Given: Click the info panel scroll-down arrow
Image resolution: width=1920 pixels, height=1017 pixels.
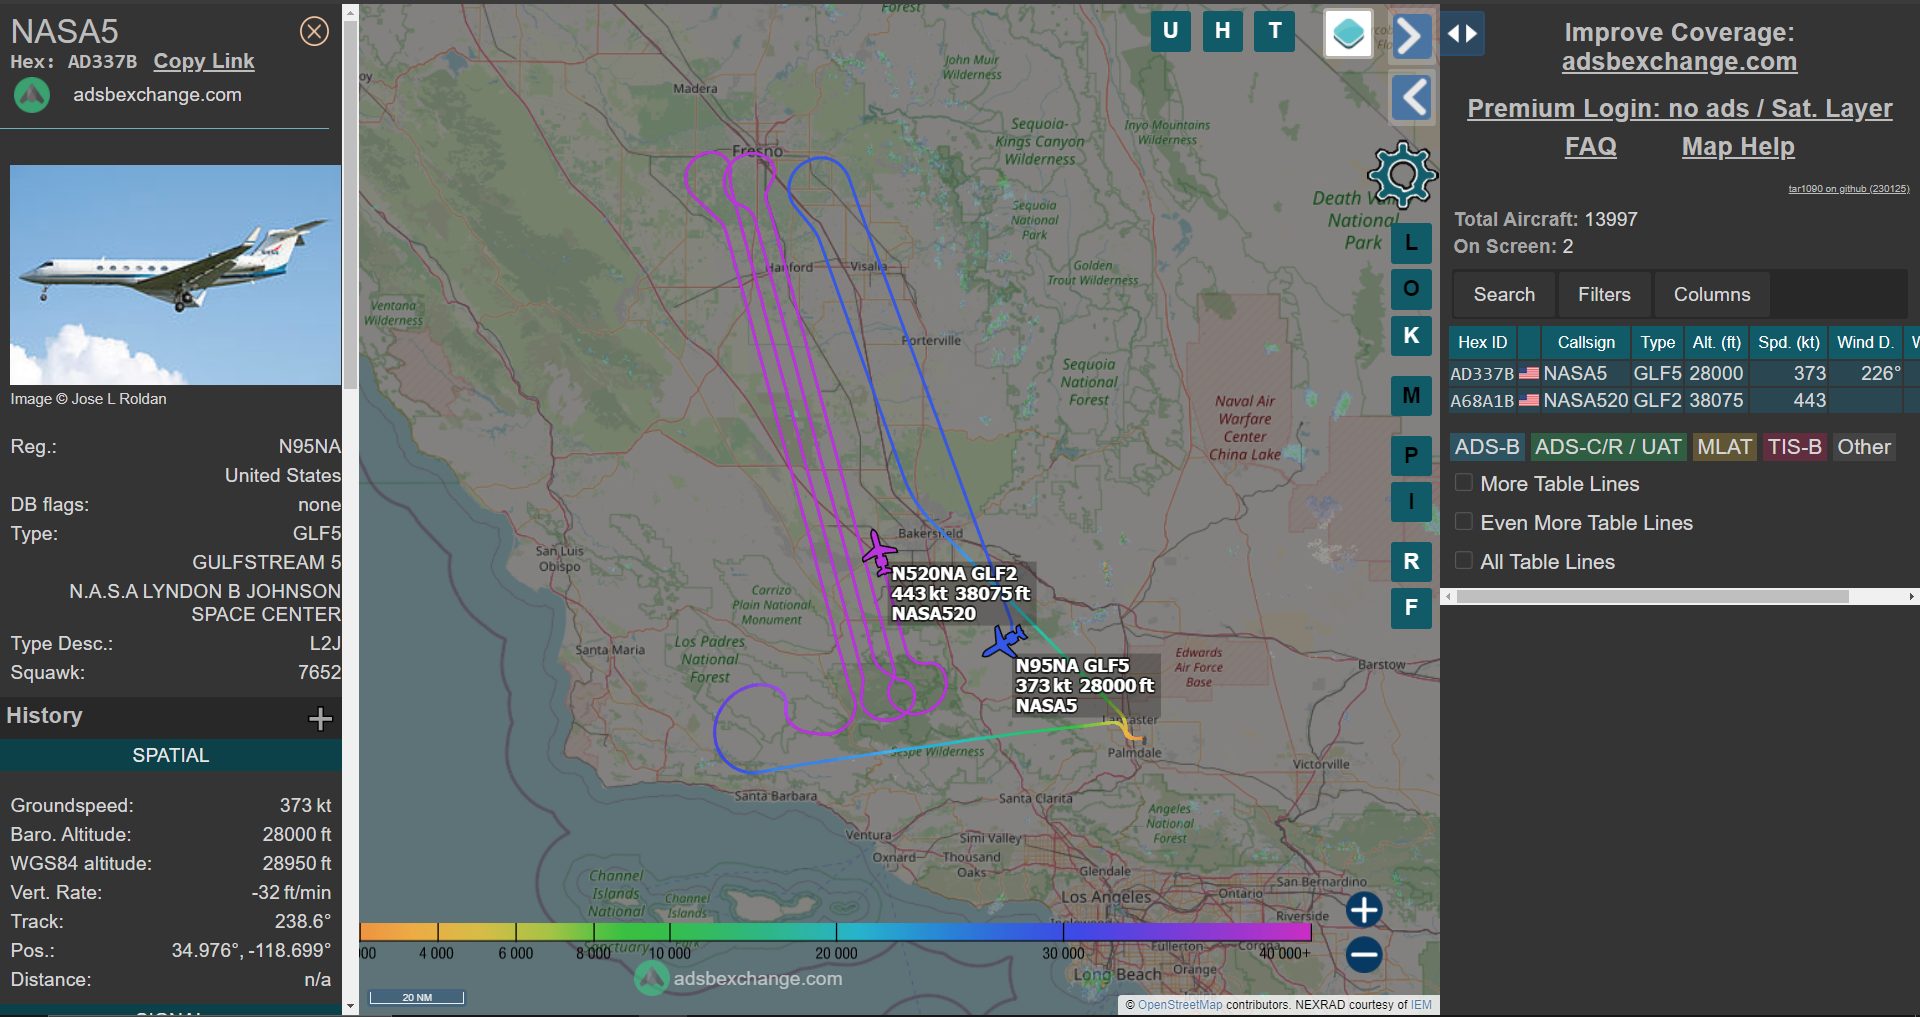Looking at the screenshot, I should click(350, 1006).
